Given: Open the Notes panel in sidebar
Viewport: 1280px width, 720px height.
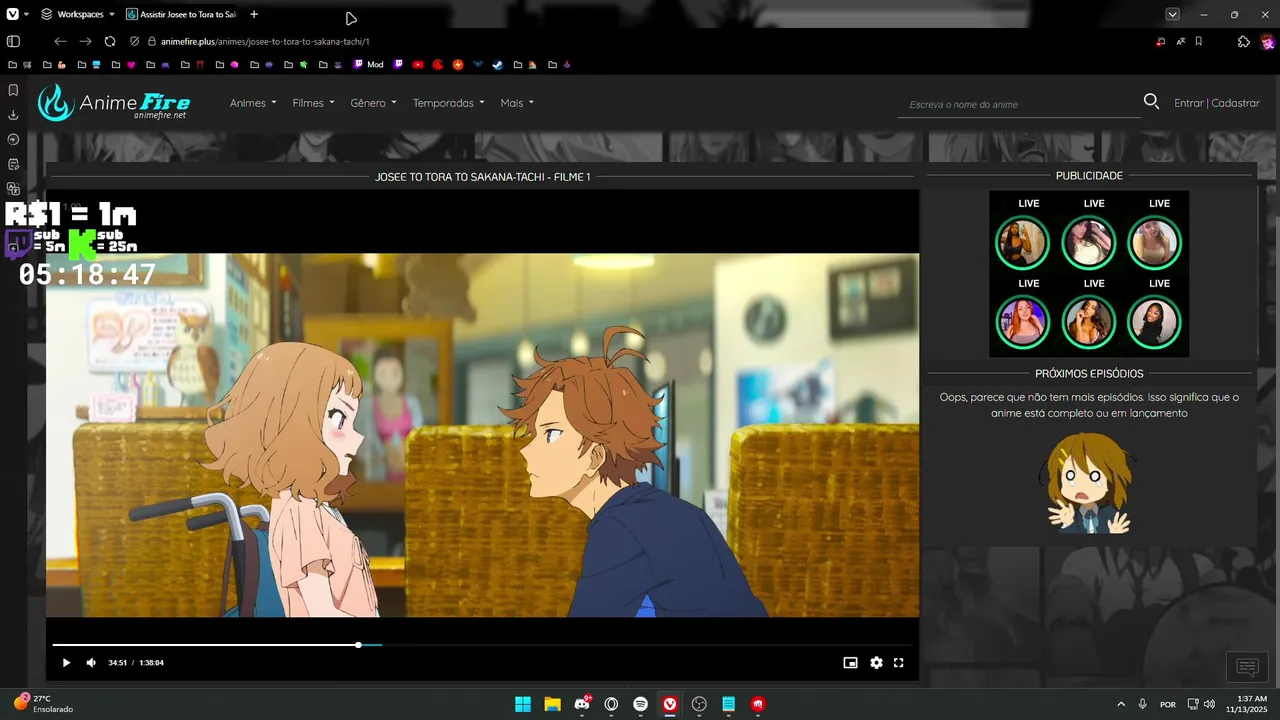Looking at the screenshot, I should tap(13, 164).
